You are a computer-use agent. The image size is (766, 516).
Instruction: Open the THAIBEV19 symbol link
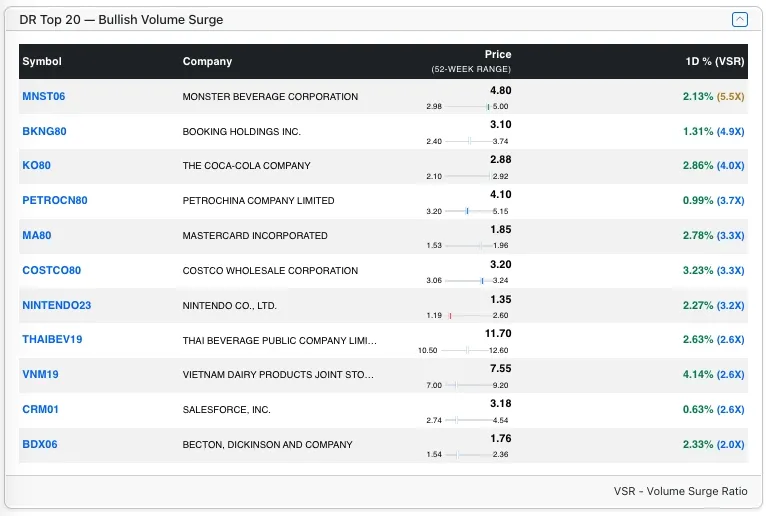coord(52,340)
